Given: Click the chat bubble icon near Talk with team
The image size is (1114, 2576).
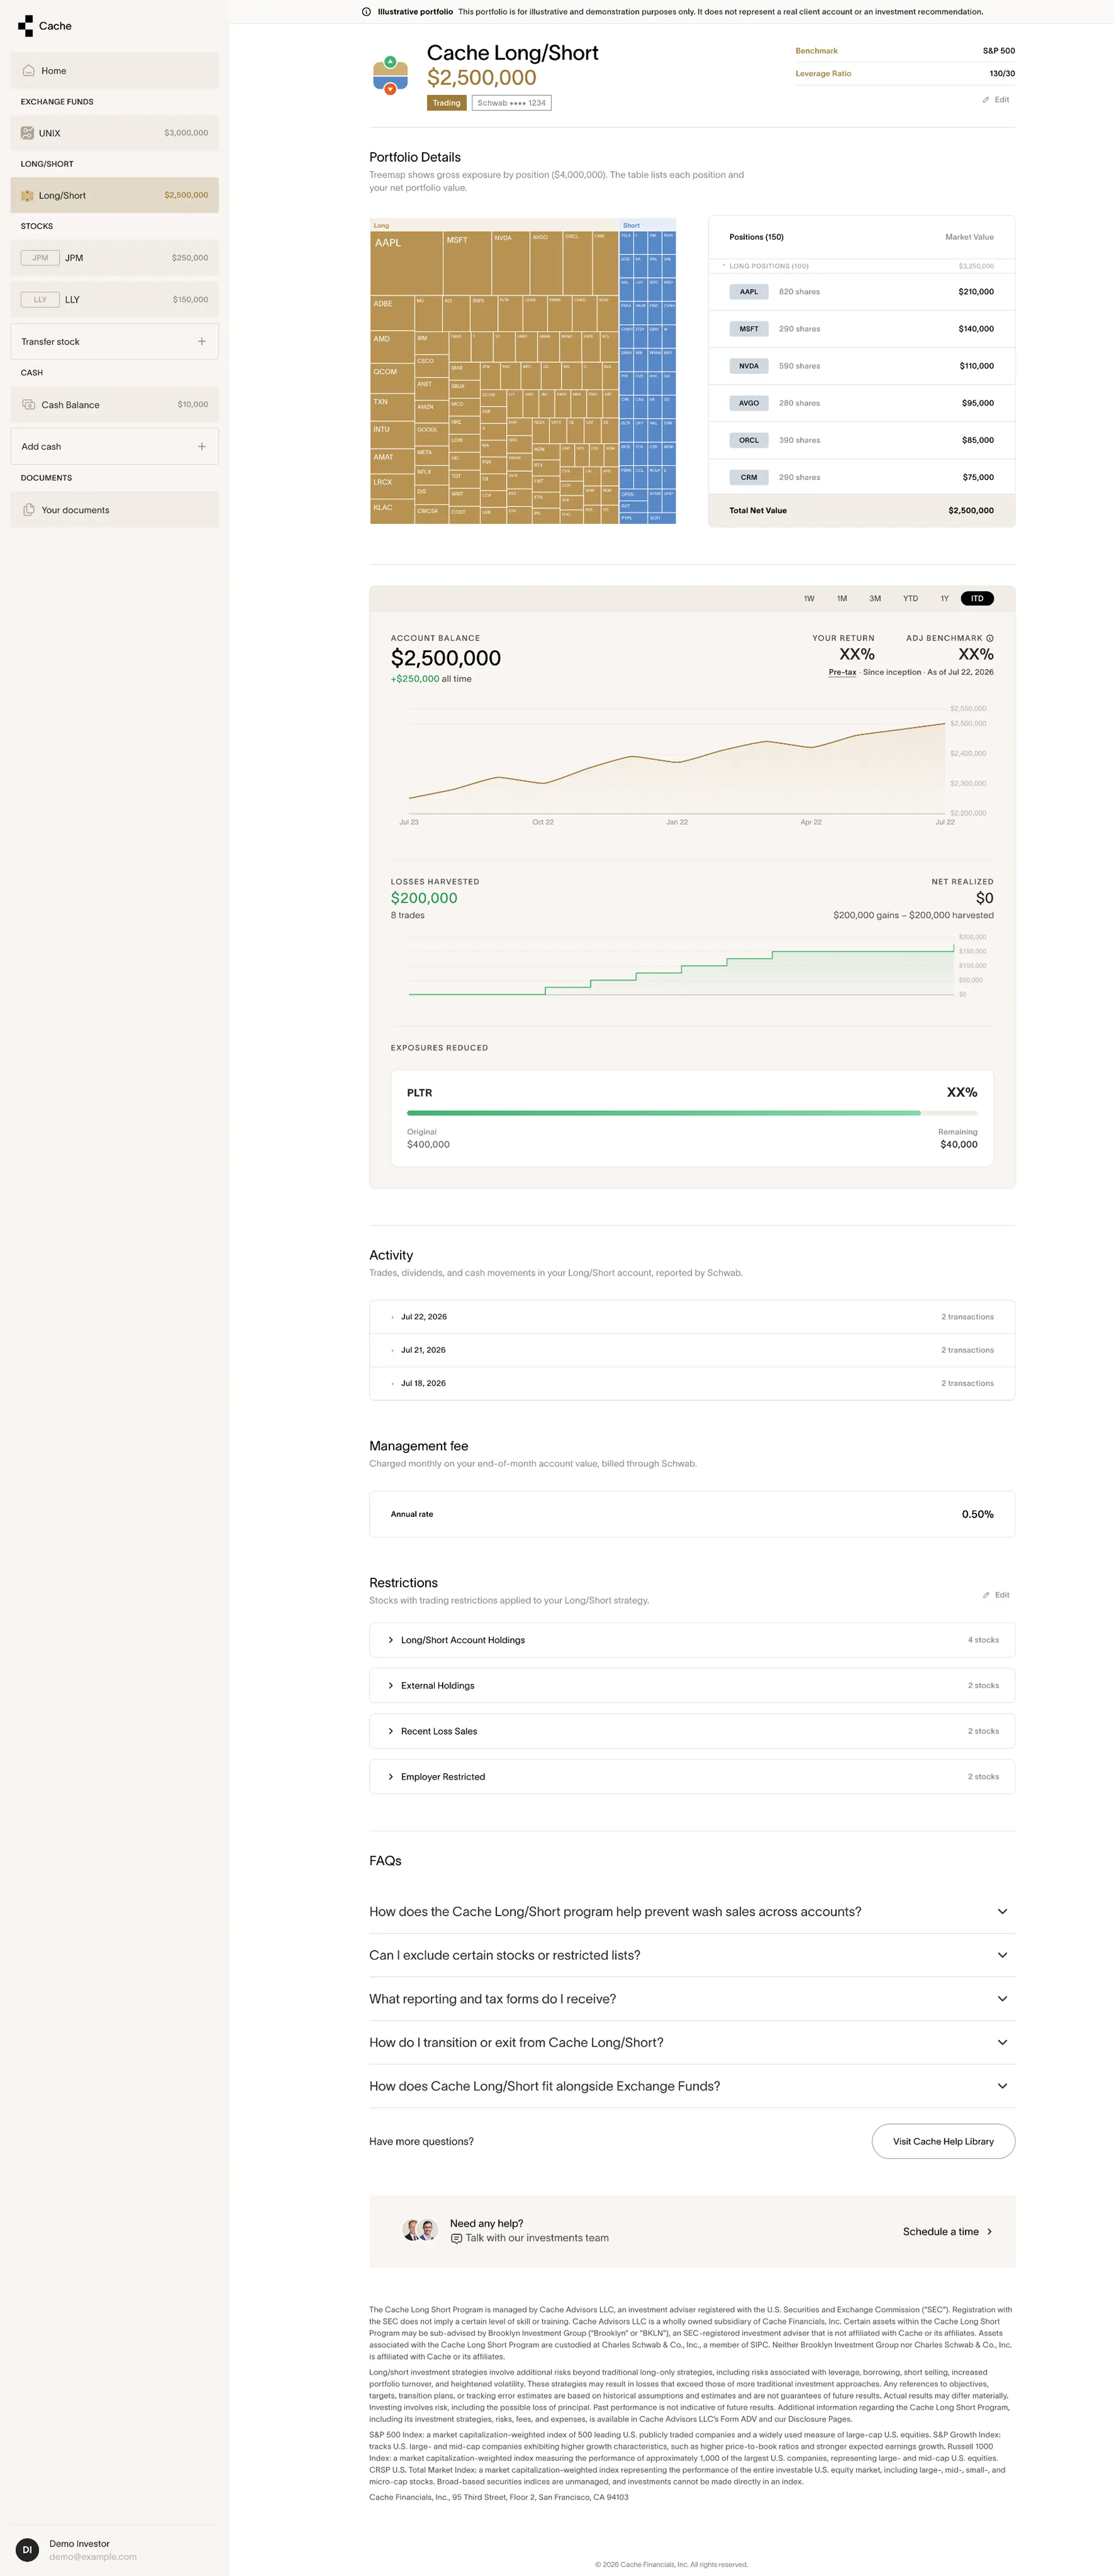Looking at the screenshot, I should (x=456, y=2238).
